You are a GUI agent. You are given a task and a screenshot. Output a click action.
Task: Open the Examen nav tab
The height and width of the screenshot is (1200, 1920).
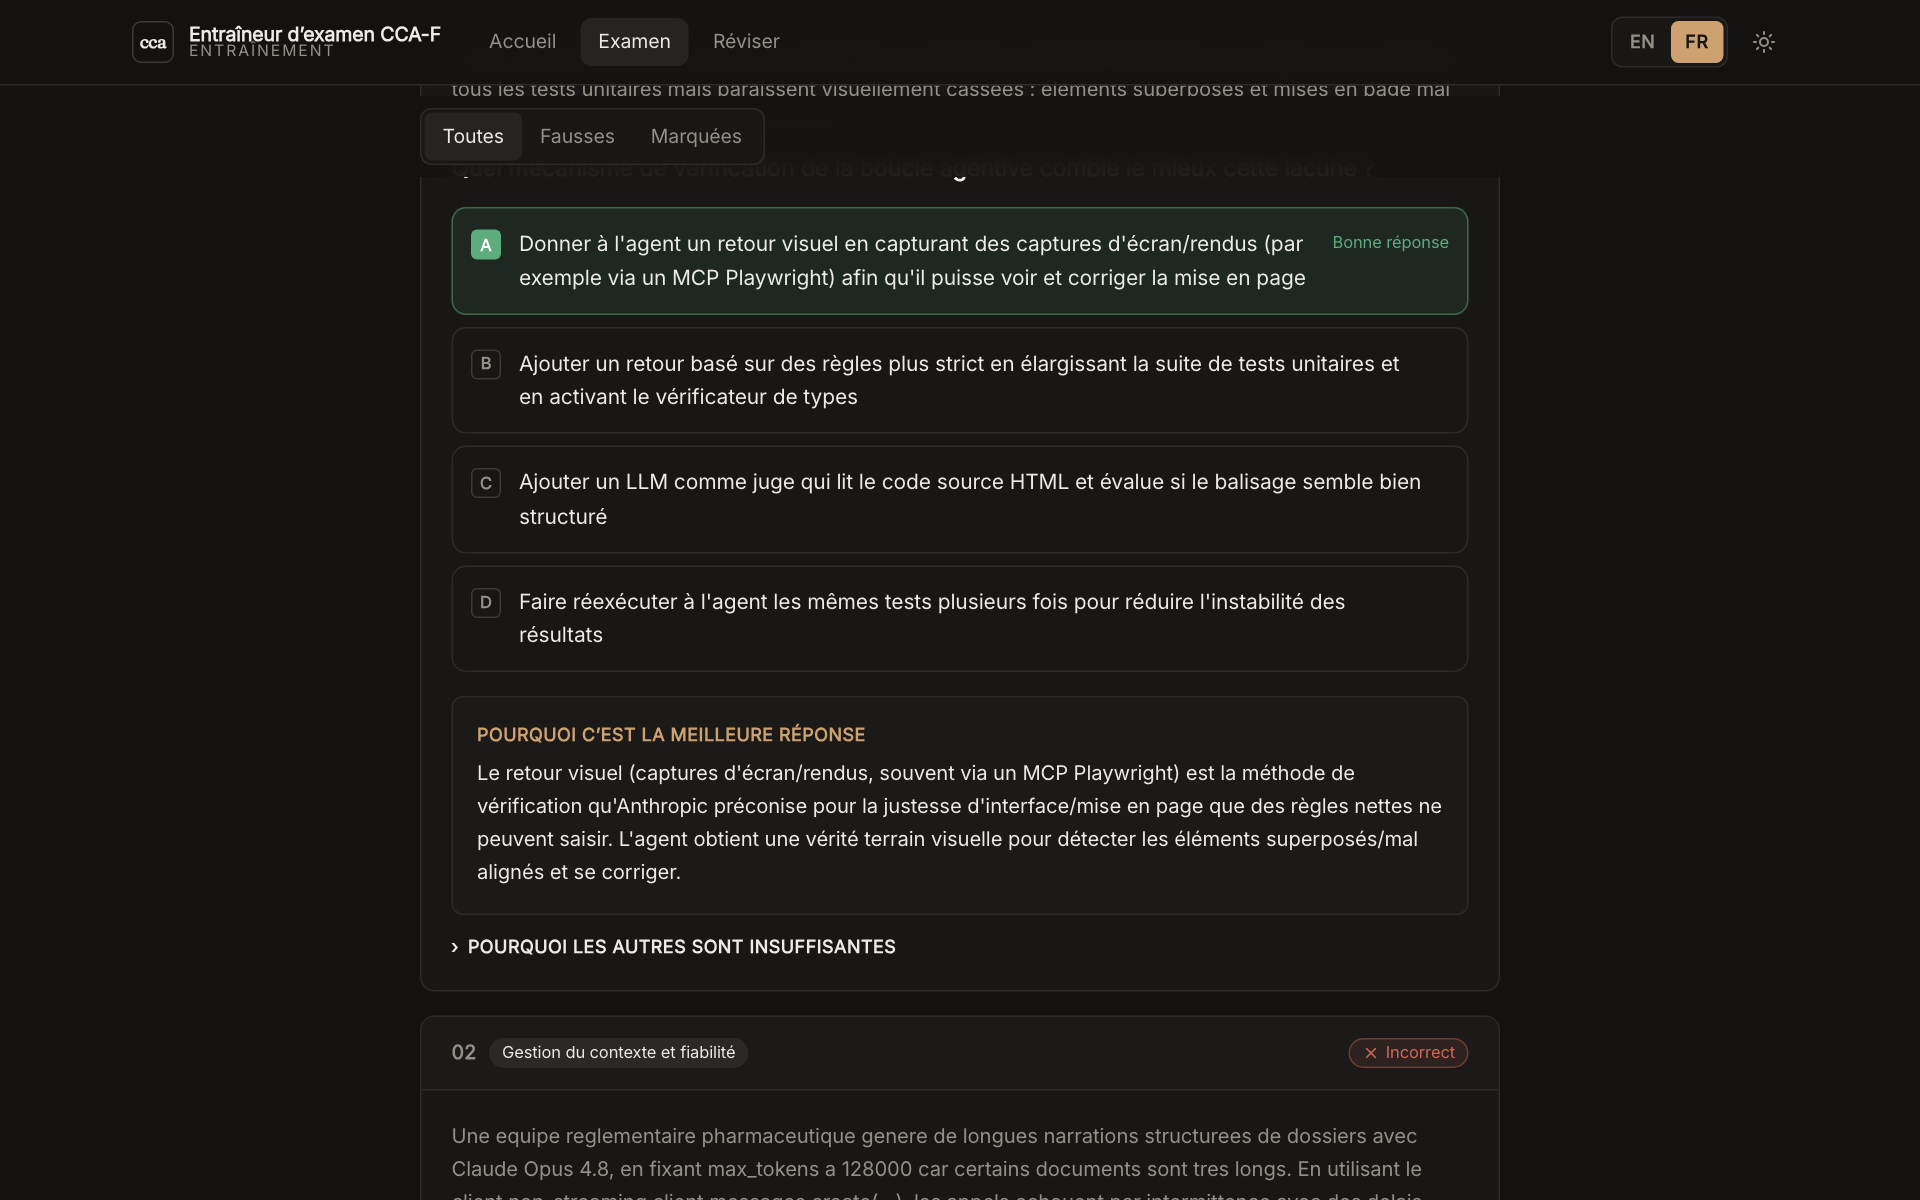tap(634, 42)
